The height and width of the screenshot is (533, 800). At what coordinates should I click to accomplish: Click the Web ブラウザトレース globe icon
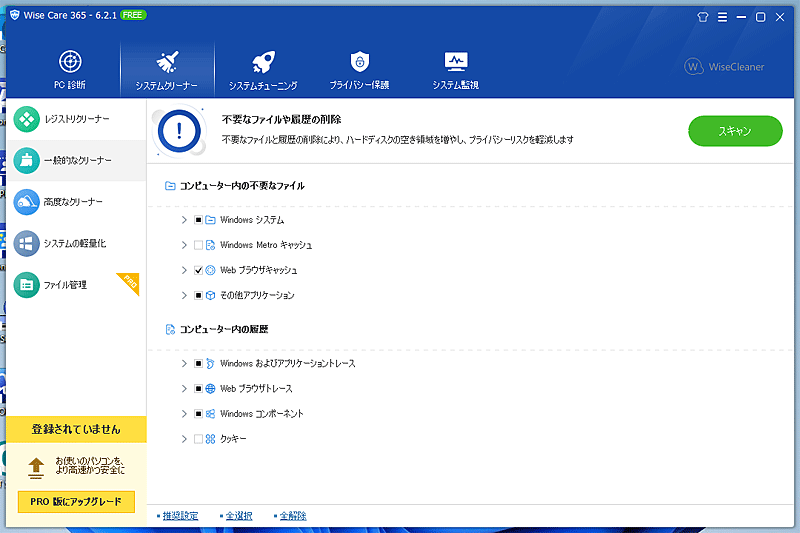pyautogui.click(x=210, y=389)
